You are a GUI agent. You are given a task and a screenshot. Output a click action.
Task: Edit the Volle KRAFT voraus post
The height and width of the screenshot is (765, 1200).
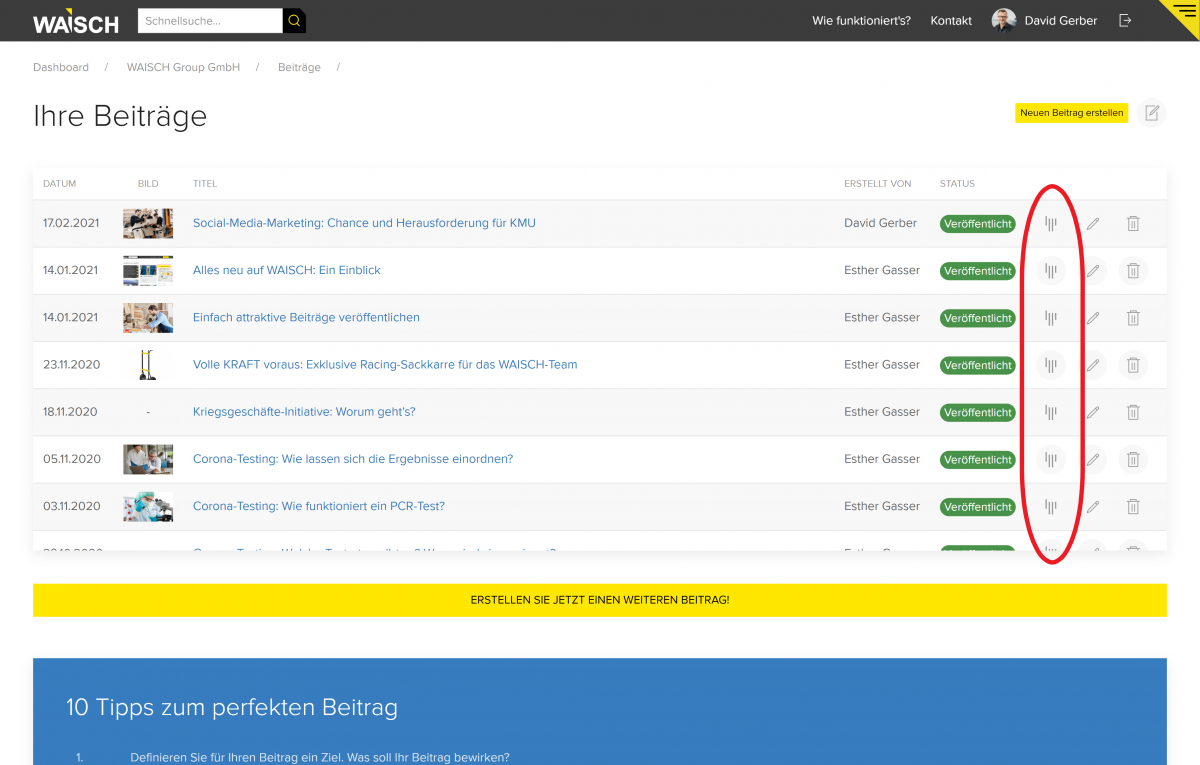pyautogui.click(x=1093, y=365)
